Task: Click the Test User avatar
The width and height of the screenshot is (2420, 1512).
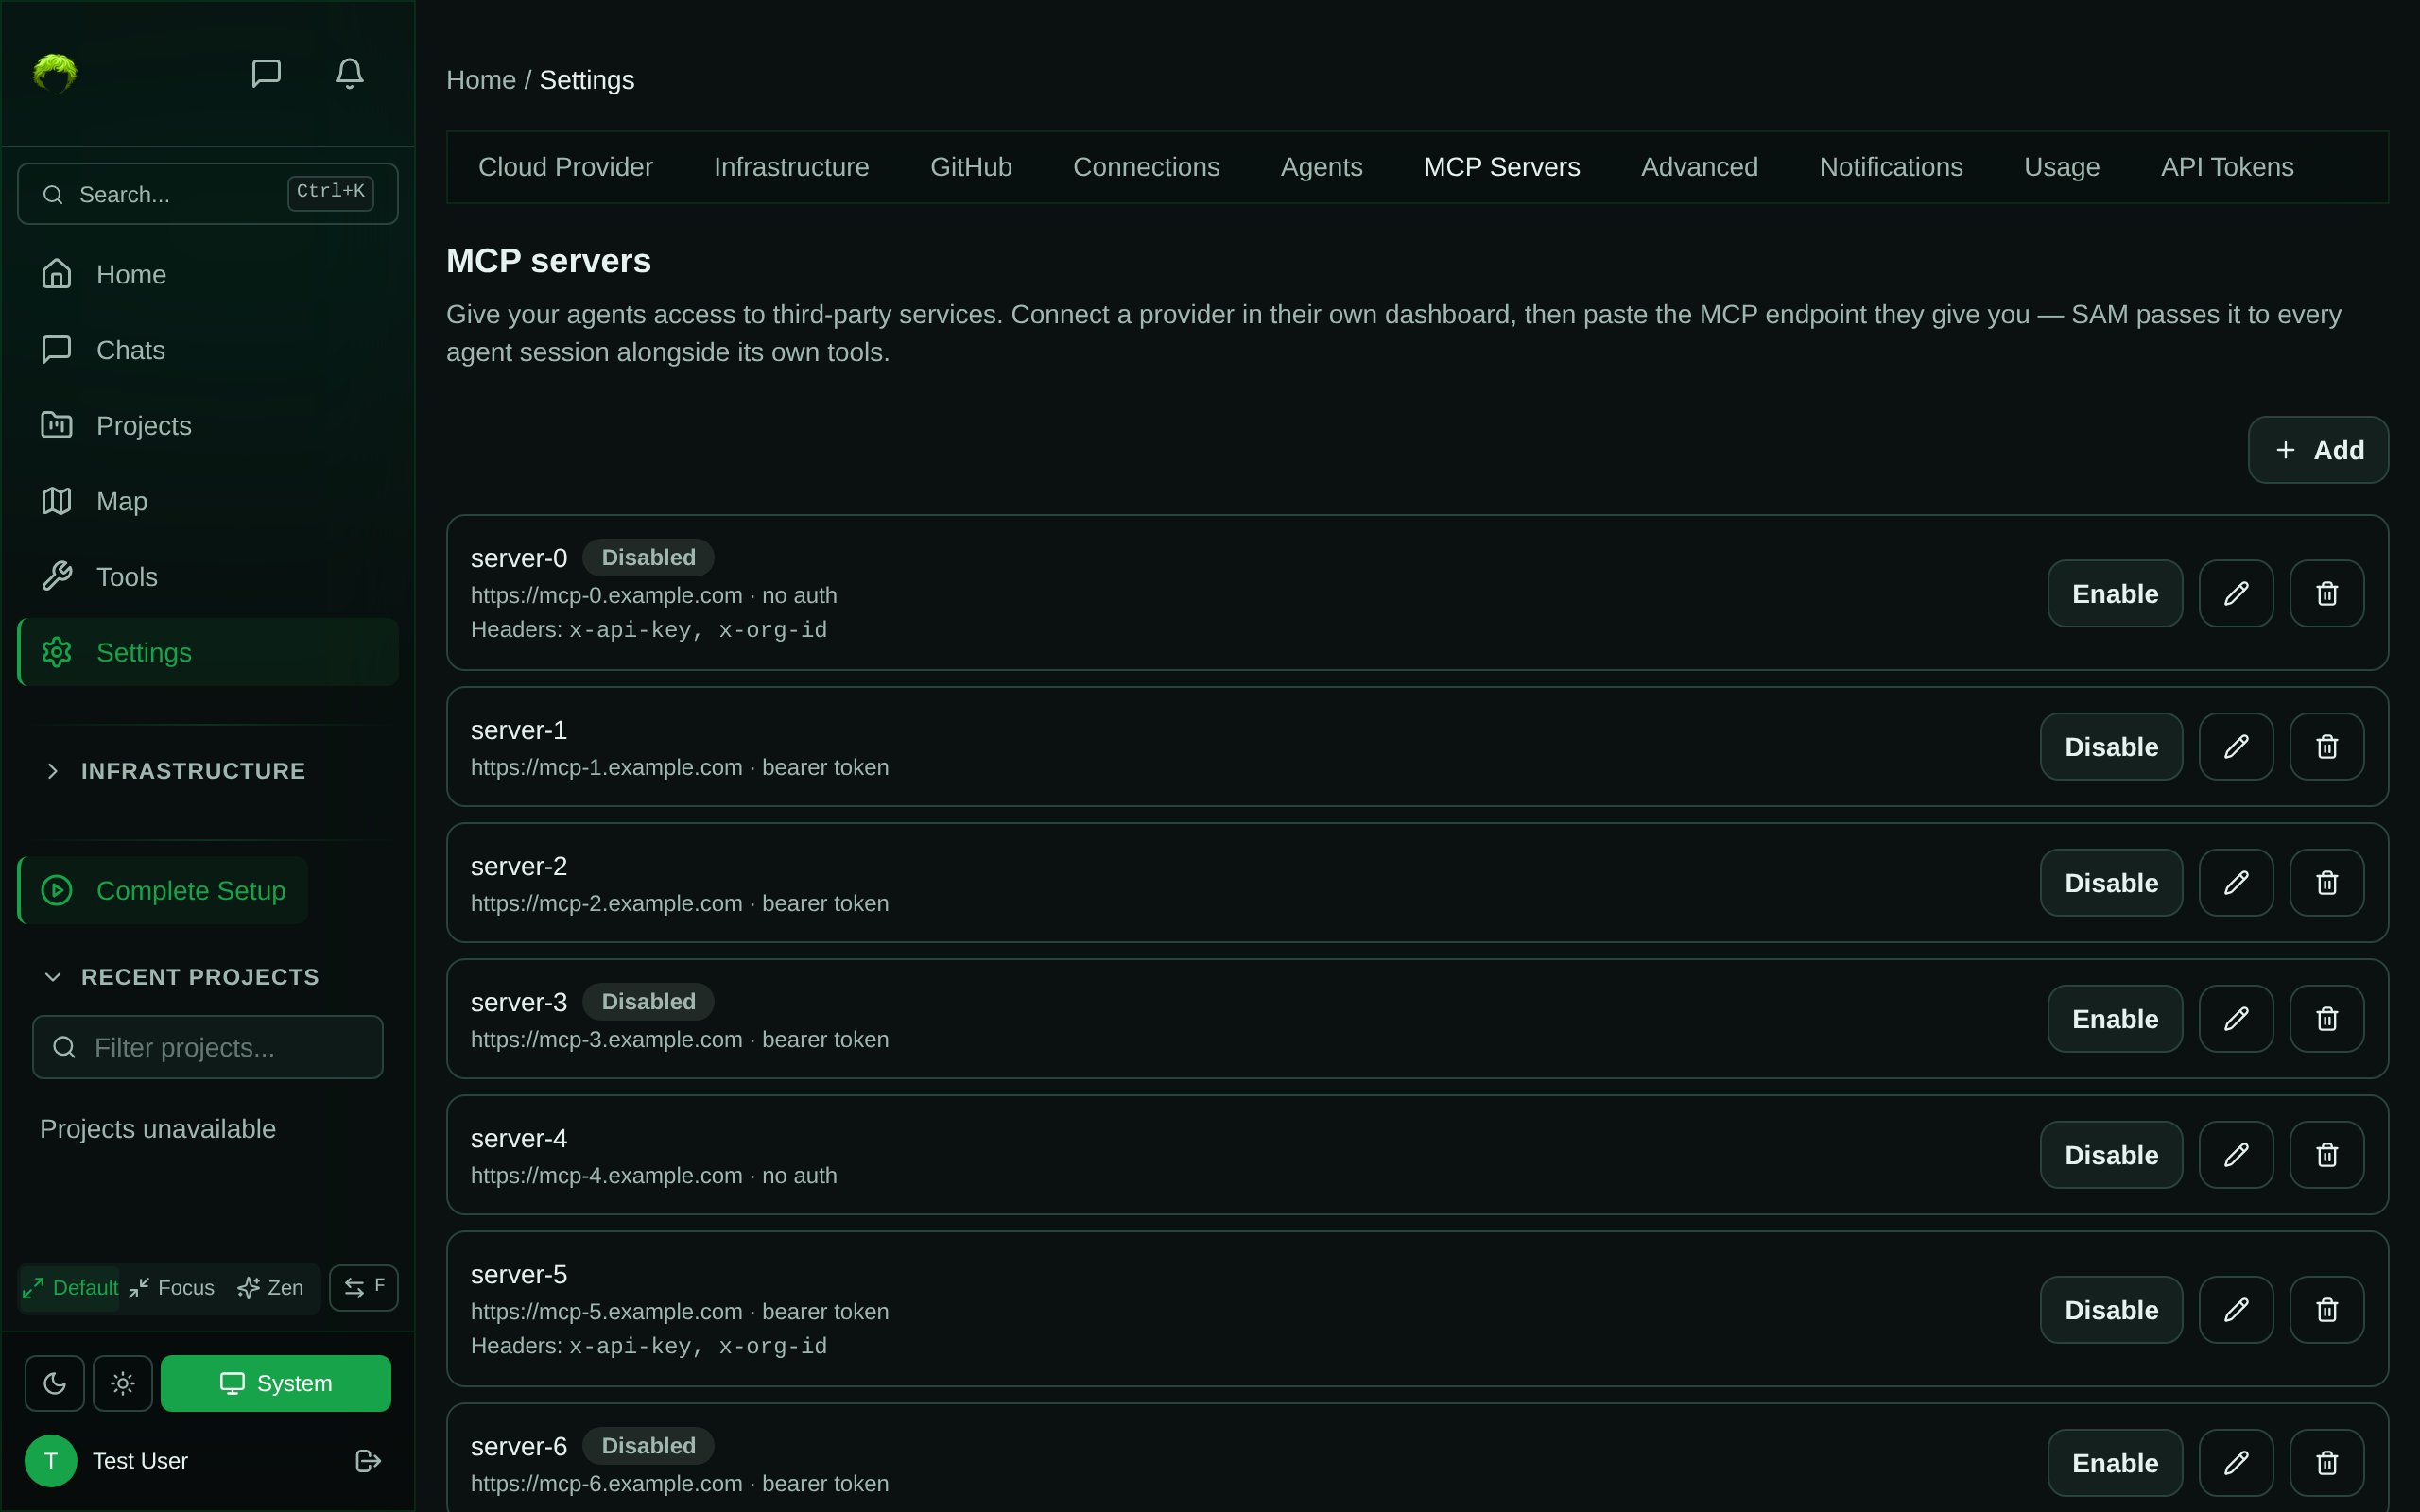Action: [x=51, y=1461]
